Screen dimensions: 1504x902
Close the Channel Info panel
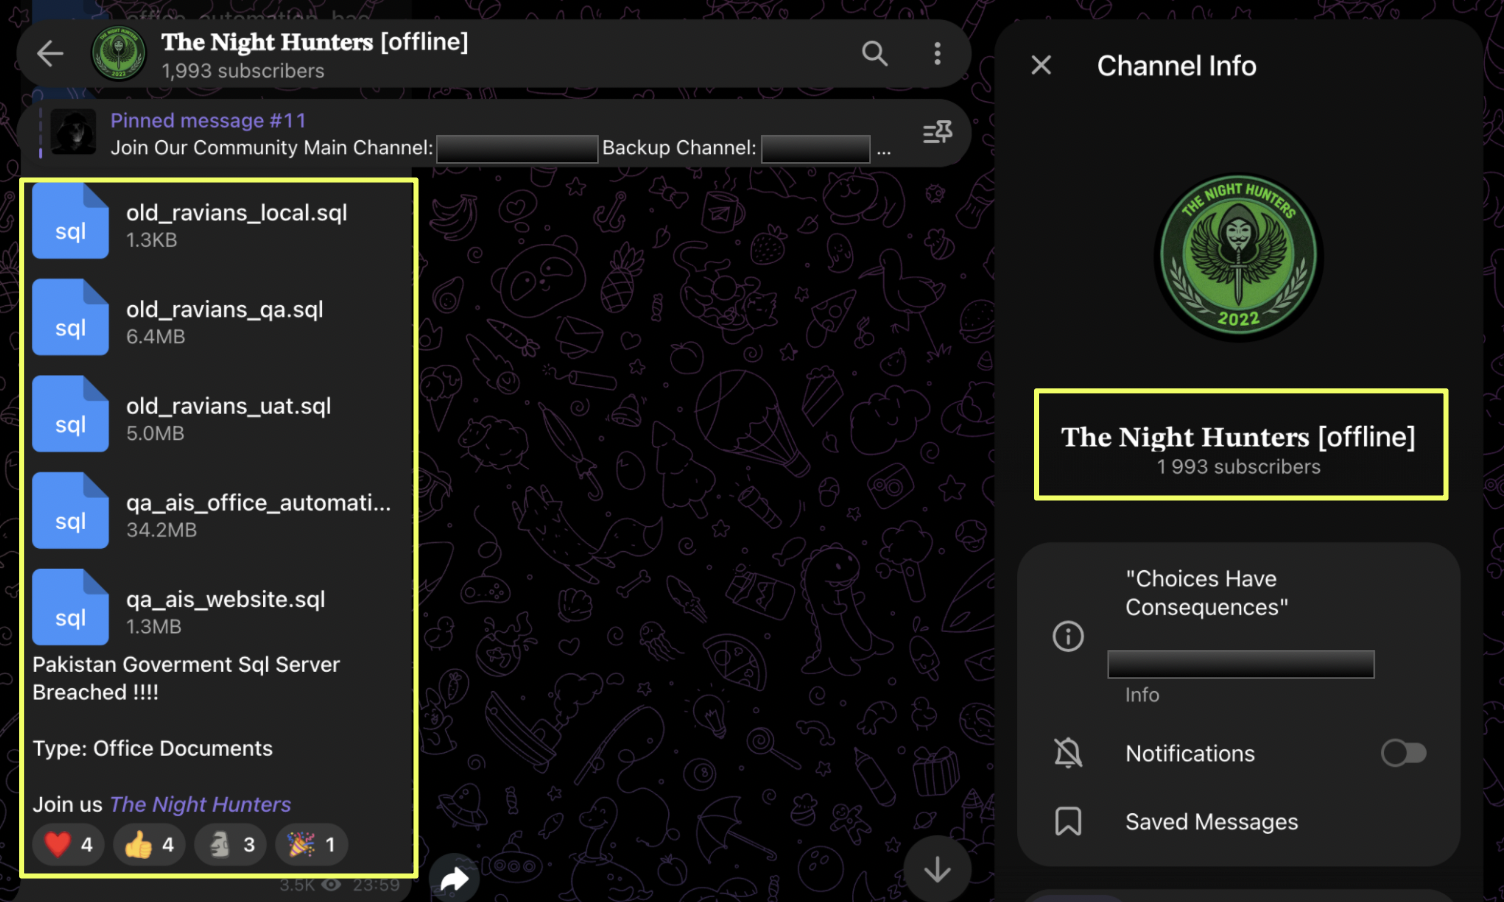tap(1041, 65)
